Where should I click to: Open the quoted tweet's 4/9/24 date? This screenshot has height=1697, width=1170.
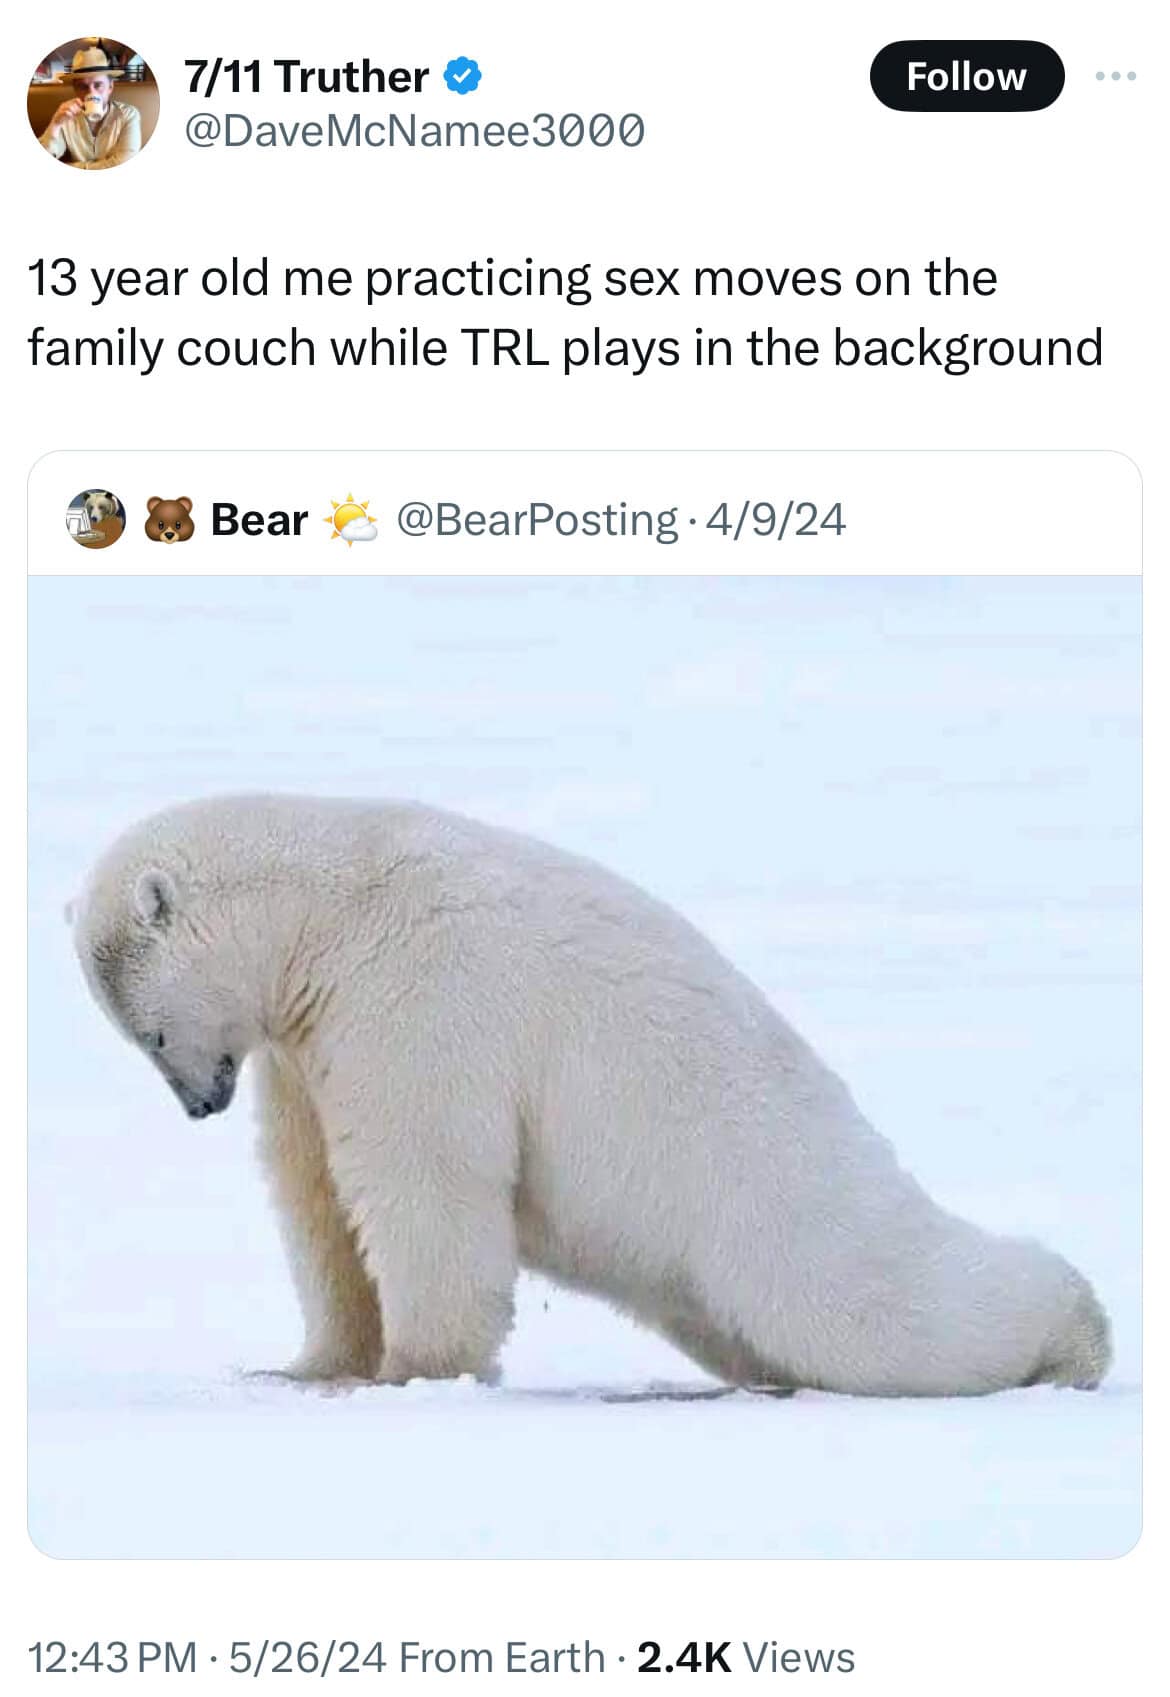[776, 520]
